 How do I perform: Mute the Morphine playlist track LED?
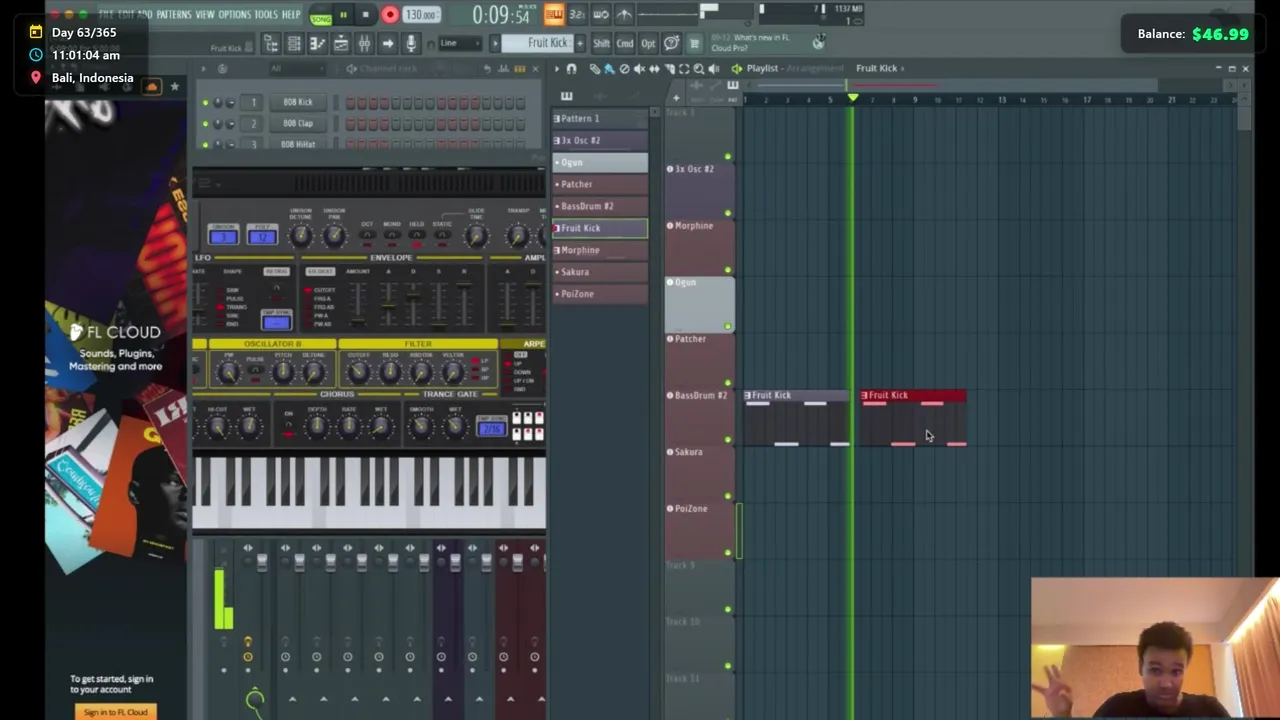(x=728, y=270)
